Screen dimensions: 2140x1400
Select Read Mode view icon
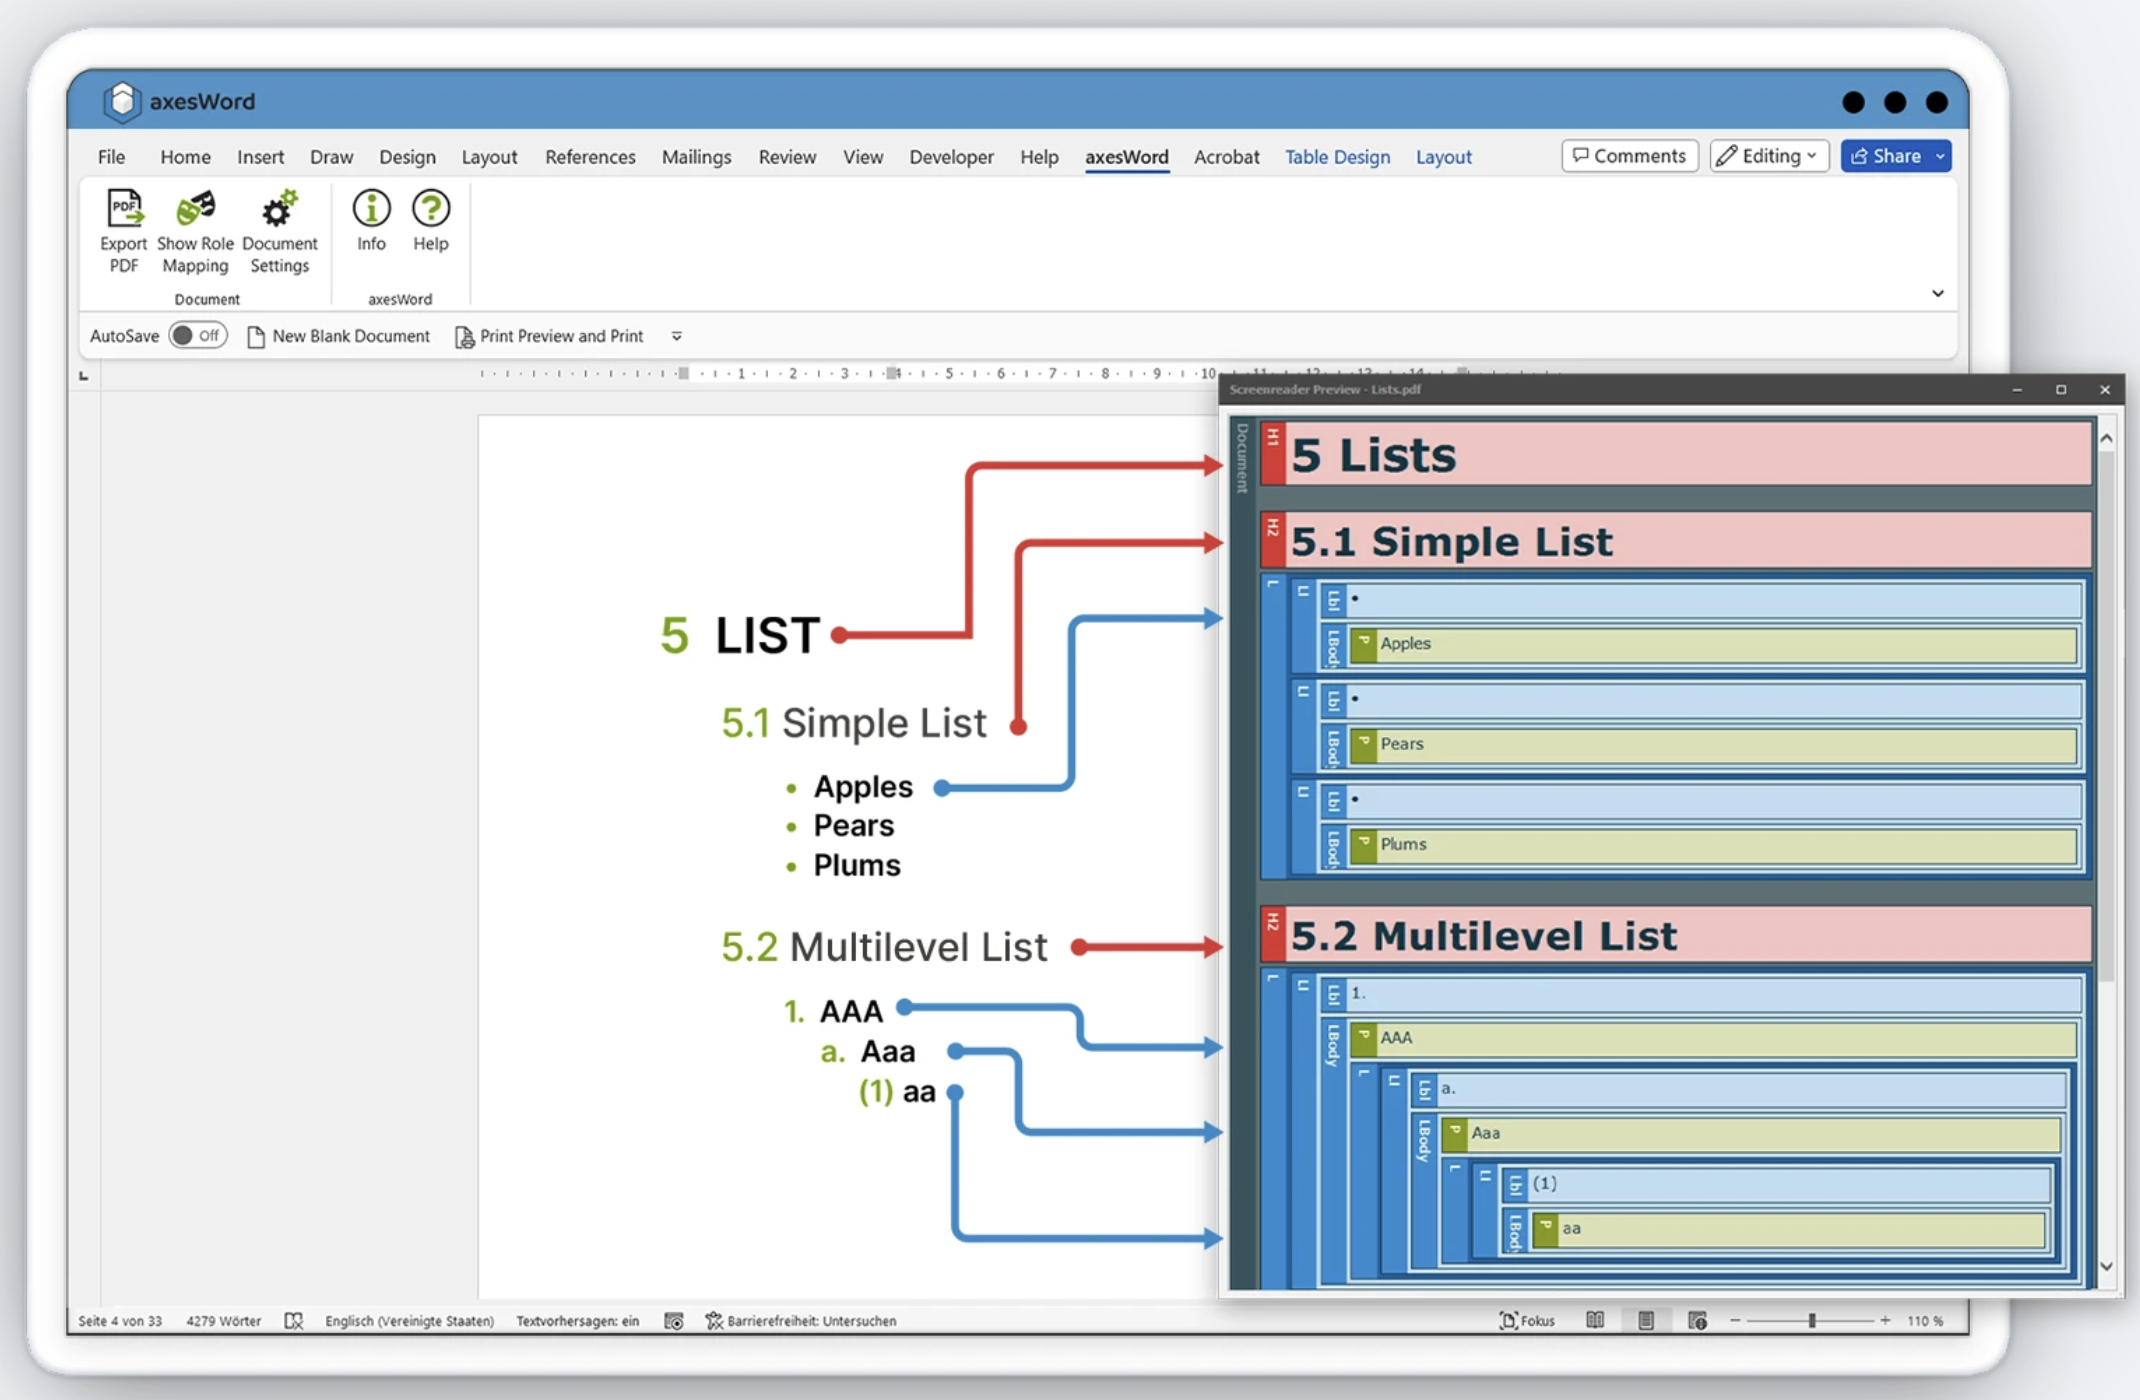point(1595,1321)
